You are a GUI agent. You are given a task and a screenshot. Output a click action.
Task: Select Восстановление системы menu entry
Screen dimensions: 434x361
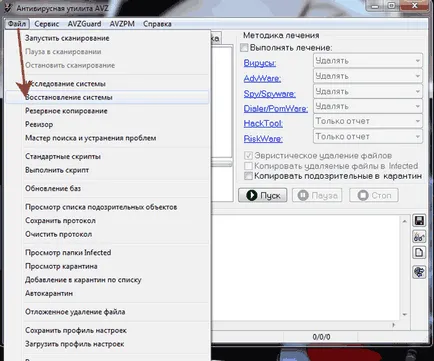point(107,97)
